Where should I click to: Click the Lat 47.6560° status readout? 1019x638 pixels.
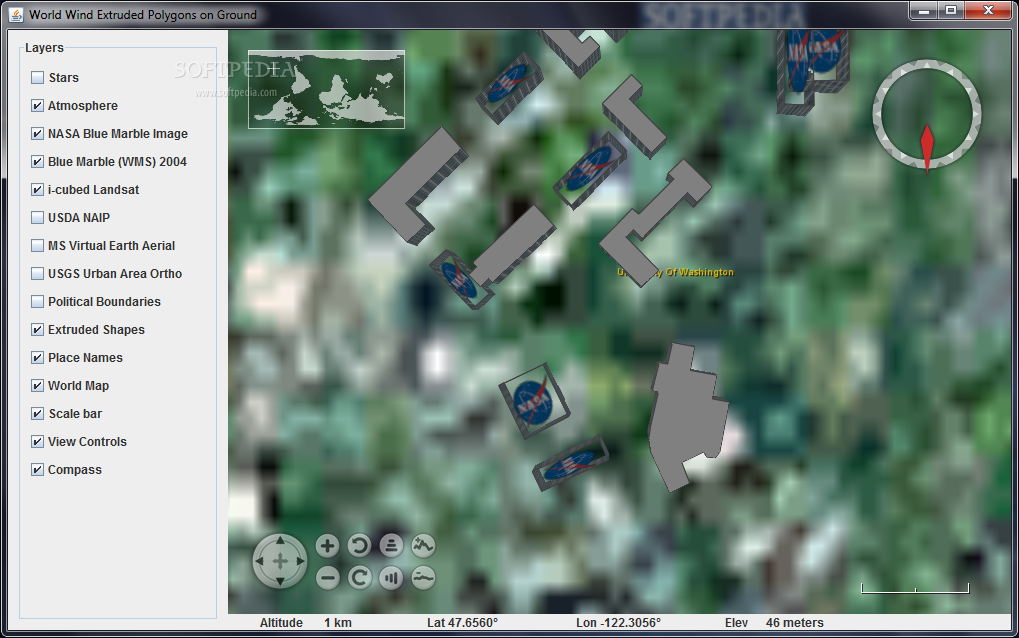coord(462,622)
